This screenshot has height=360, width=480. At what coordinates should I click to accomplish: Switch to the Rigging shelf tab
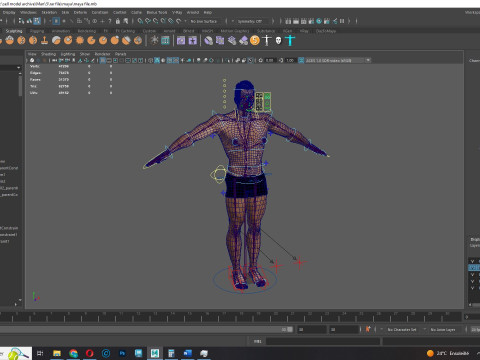tap(37, 31)
